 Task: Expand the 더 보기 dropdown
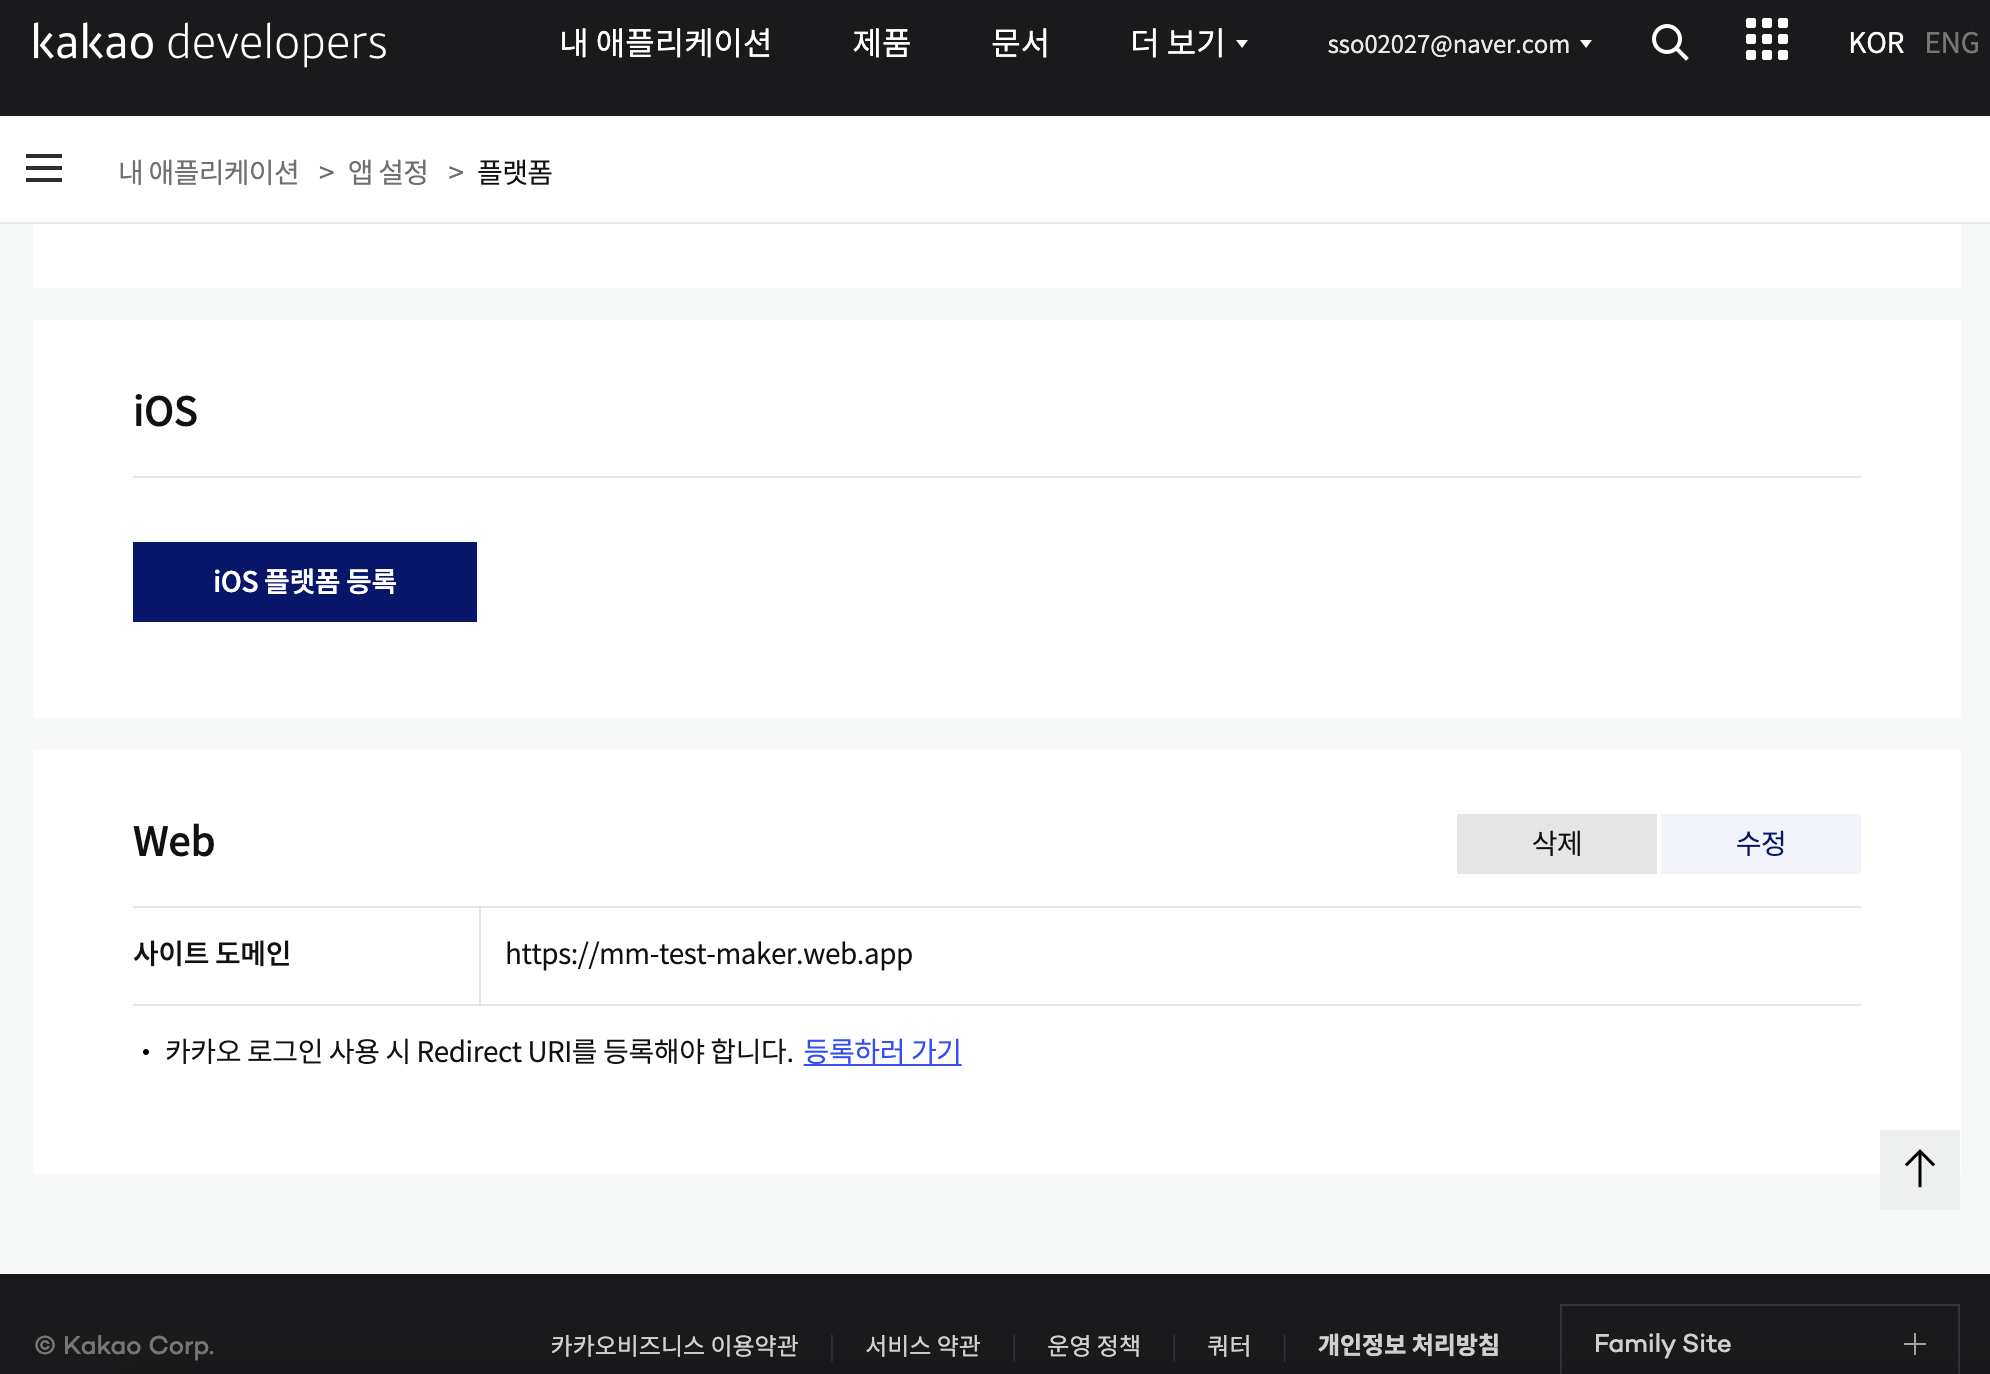1188,43
